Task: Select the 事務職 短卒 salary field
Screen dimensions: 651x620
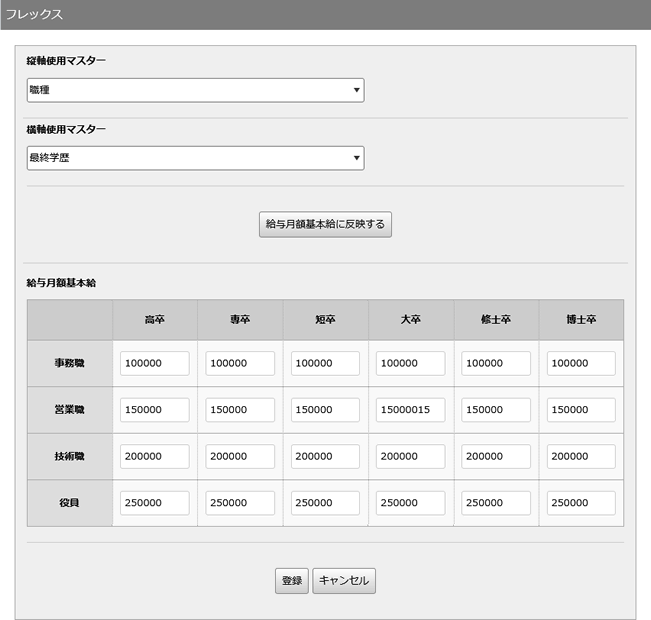Action: pos(325,363)
